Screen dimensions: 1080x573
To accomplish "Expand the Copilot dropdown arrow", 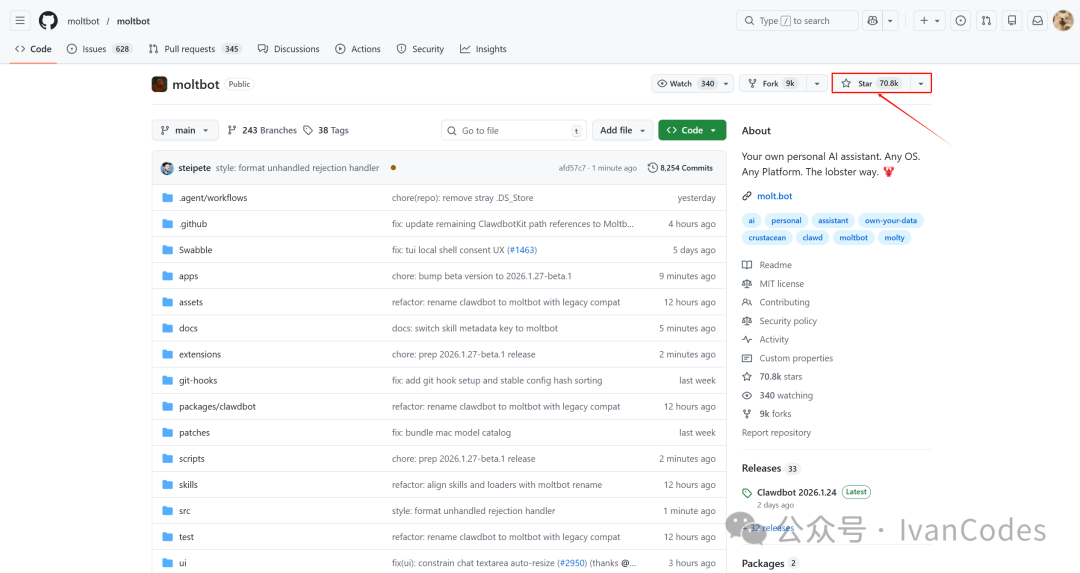I will [890, 21].
